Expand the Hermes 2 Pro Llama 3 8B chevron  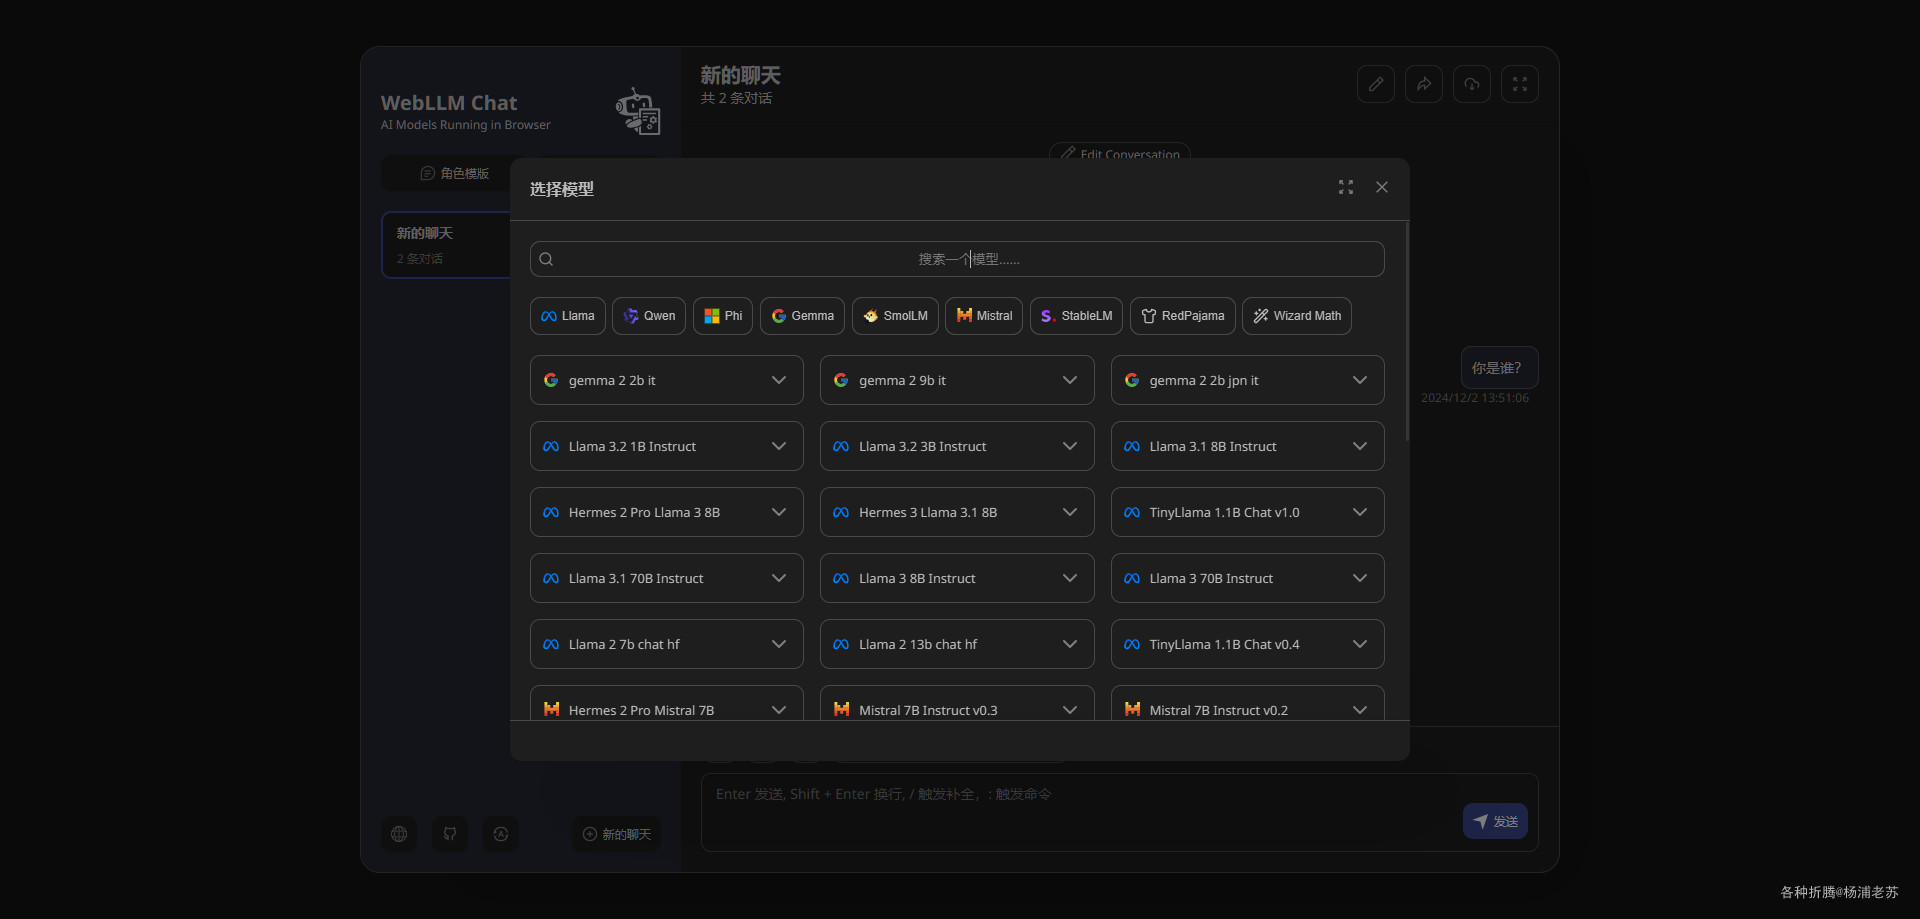[x=779, y=512]
